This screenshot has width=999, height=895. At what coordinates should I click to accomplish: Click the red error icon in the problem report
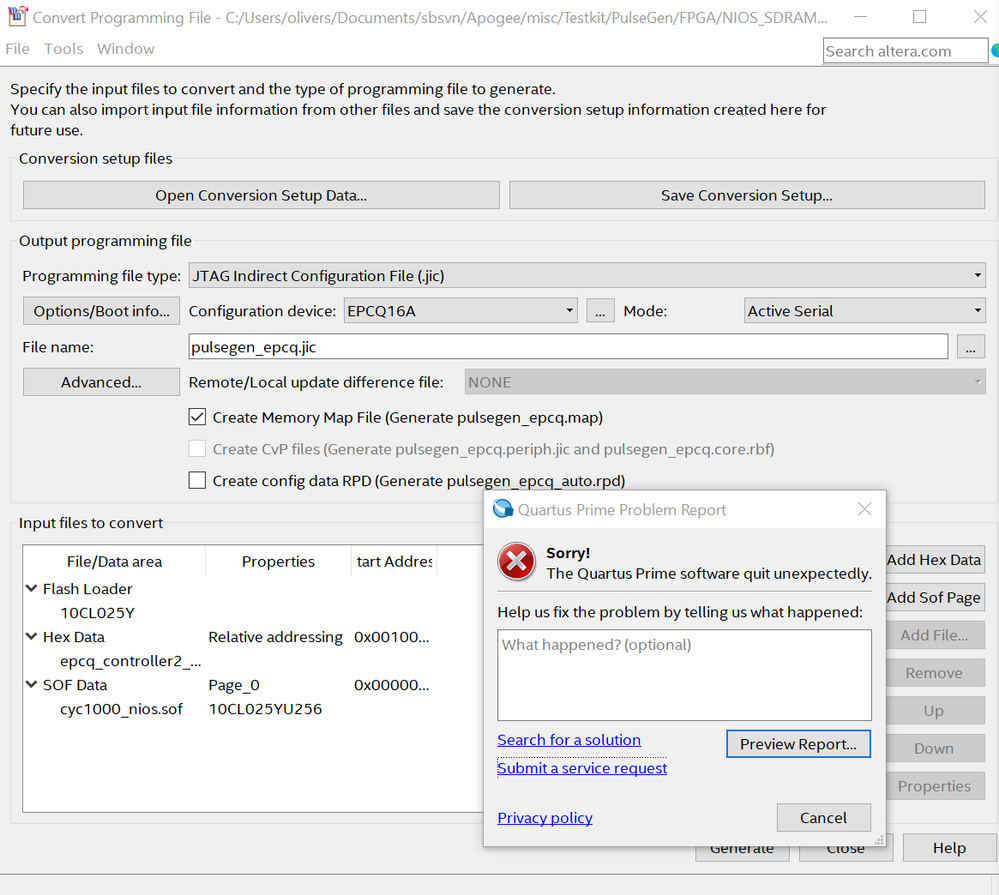(x=516, y=562)
